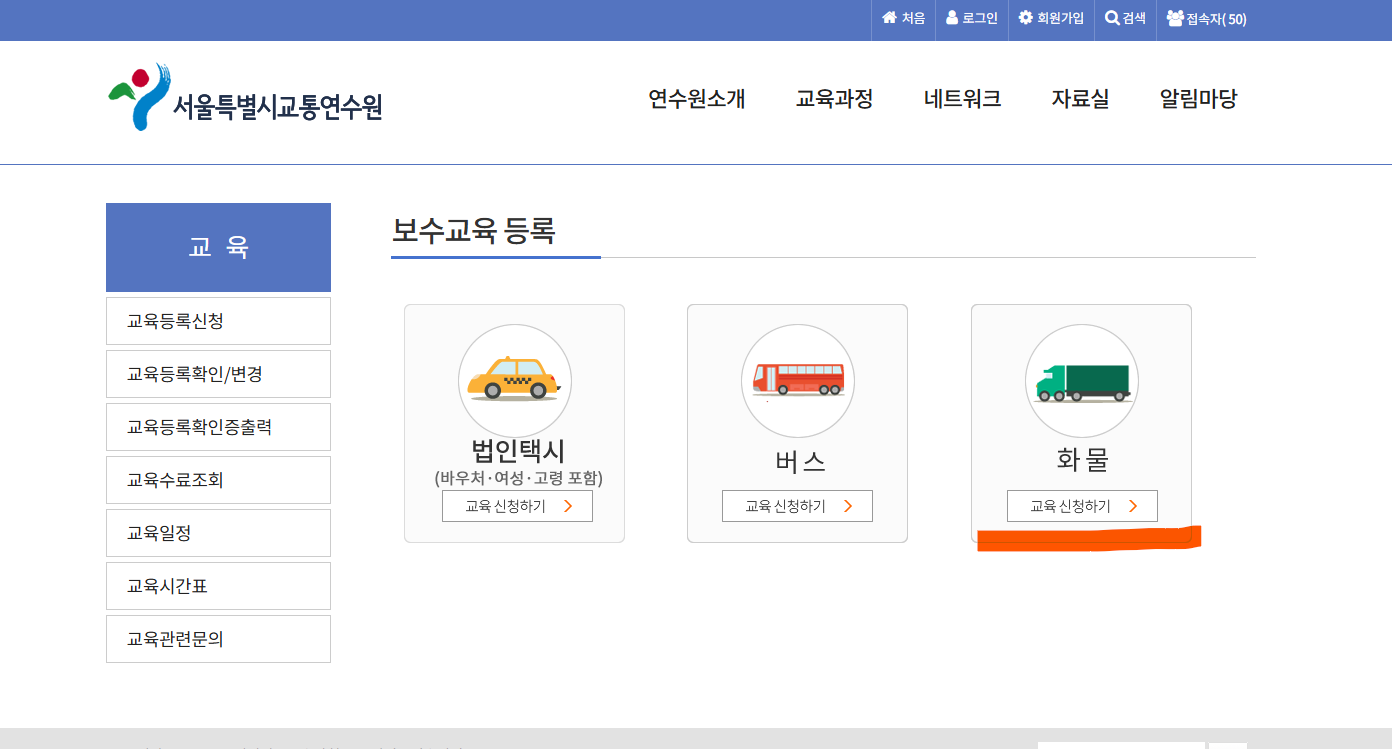Open the 교육과정 menu
Viewport: 1392px width, 749px height.
[x=835, y=99]
